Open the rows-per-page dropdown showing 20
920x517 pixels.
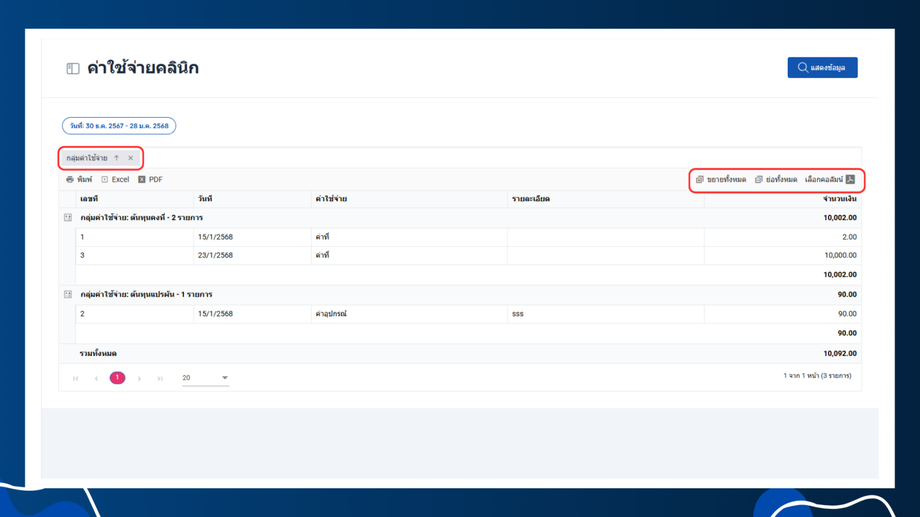point(205,378)
